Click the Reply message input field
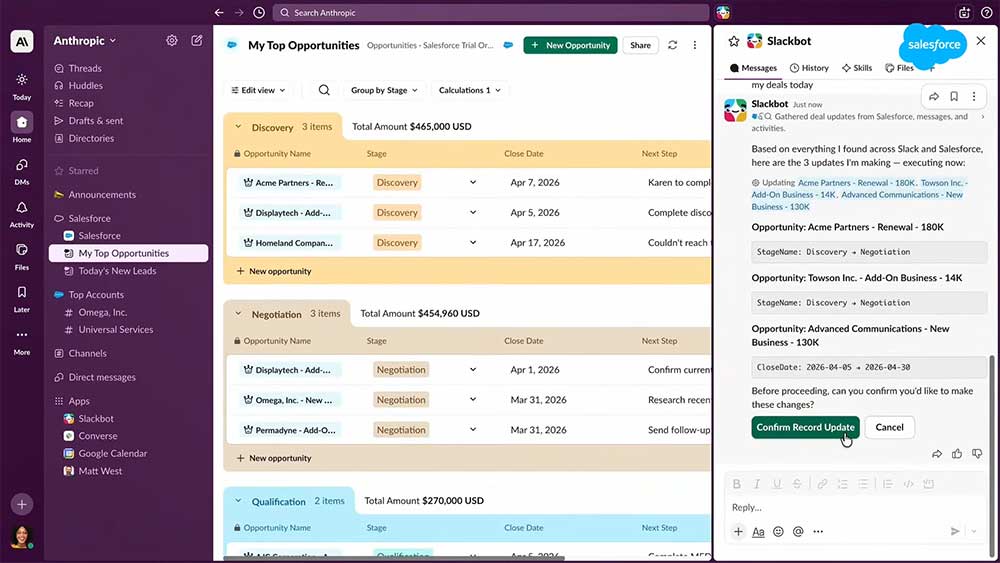This screenshot has height=563, width=1000. click(x=840, y=507)
